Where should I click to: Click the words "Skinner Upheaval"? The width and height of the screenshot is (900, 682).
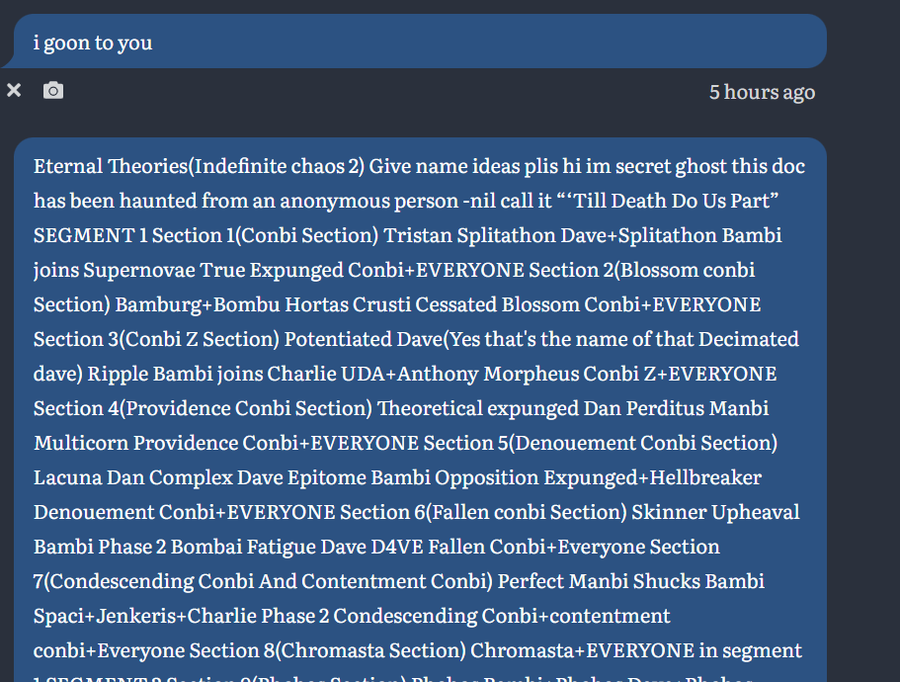716,512
